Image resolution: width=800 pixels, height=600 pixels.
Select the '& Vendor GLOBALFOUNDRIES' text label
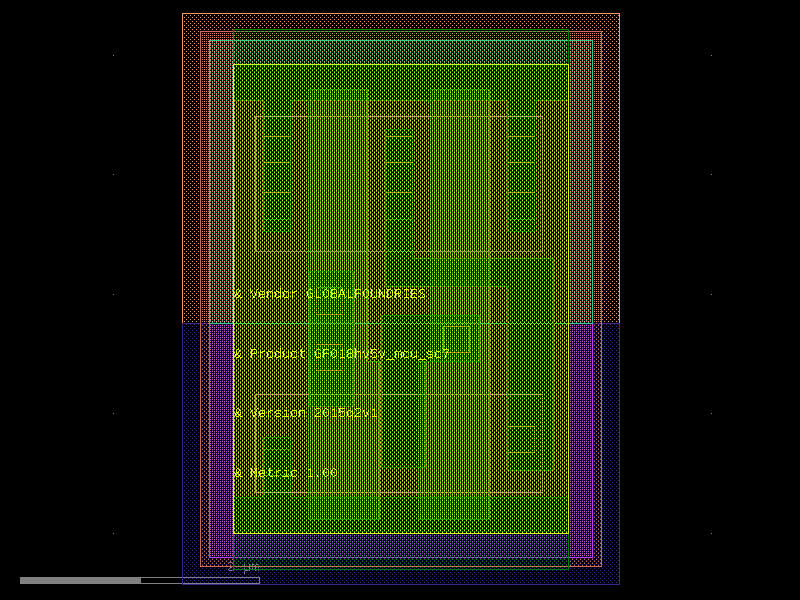click(x=330, y=294)
